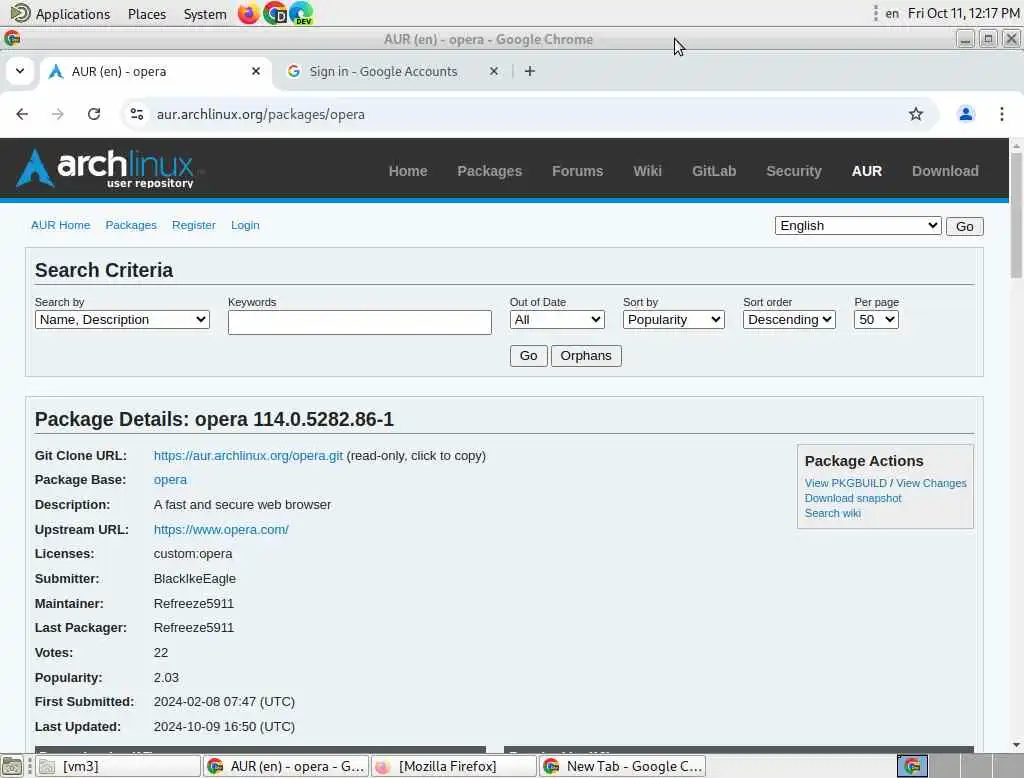
Task: Click the Keywords input field
Action: coord(359,322)
